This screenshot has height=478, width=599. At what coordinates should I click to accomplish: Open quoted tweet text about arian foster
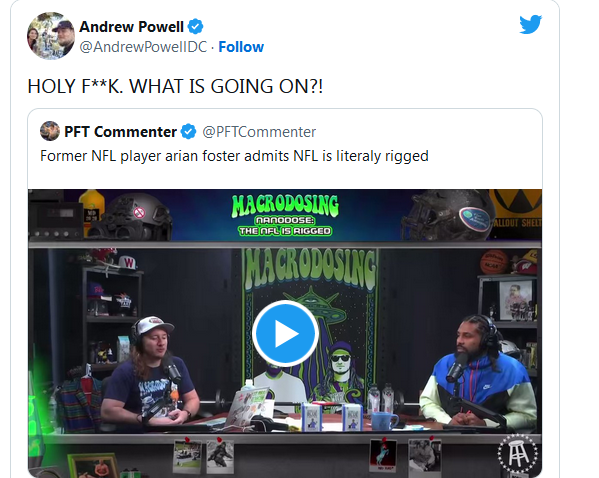pos(234,156)
